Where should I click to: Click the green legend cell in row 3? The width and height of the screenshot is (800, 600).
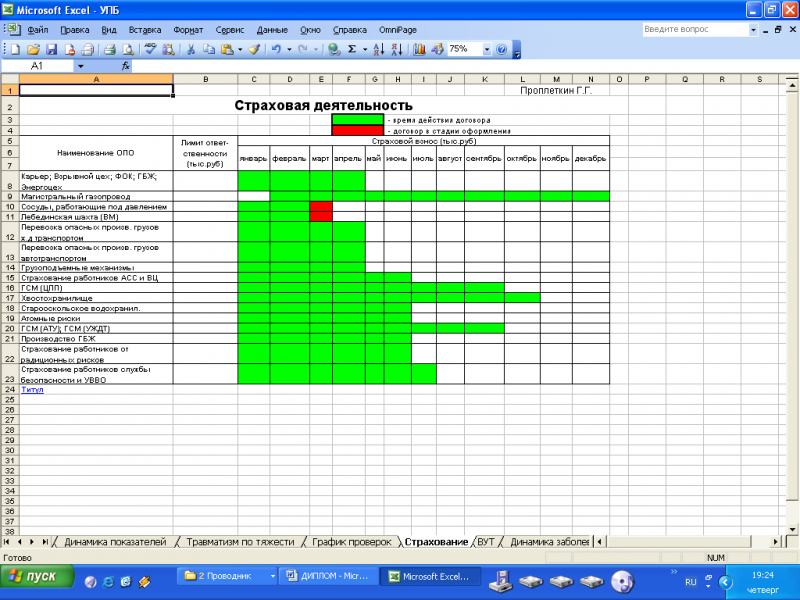pos(357,120)
